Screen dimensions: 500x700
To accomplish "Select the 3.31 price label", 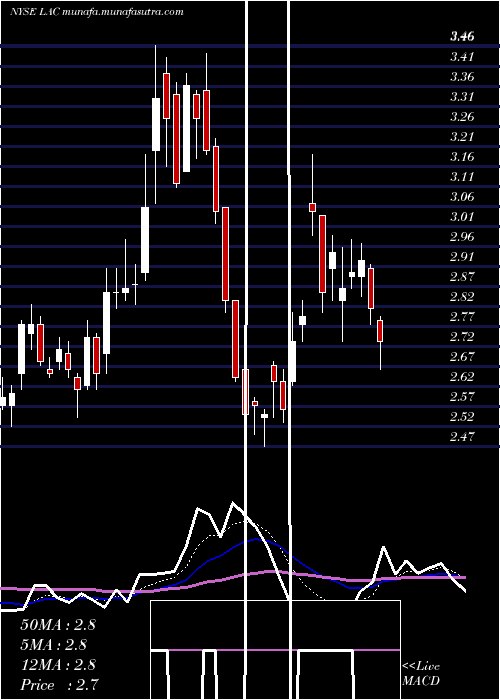I will tap(462, 97).
